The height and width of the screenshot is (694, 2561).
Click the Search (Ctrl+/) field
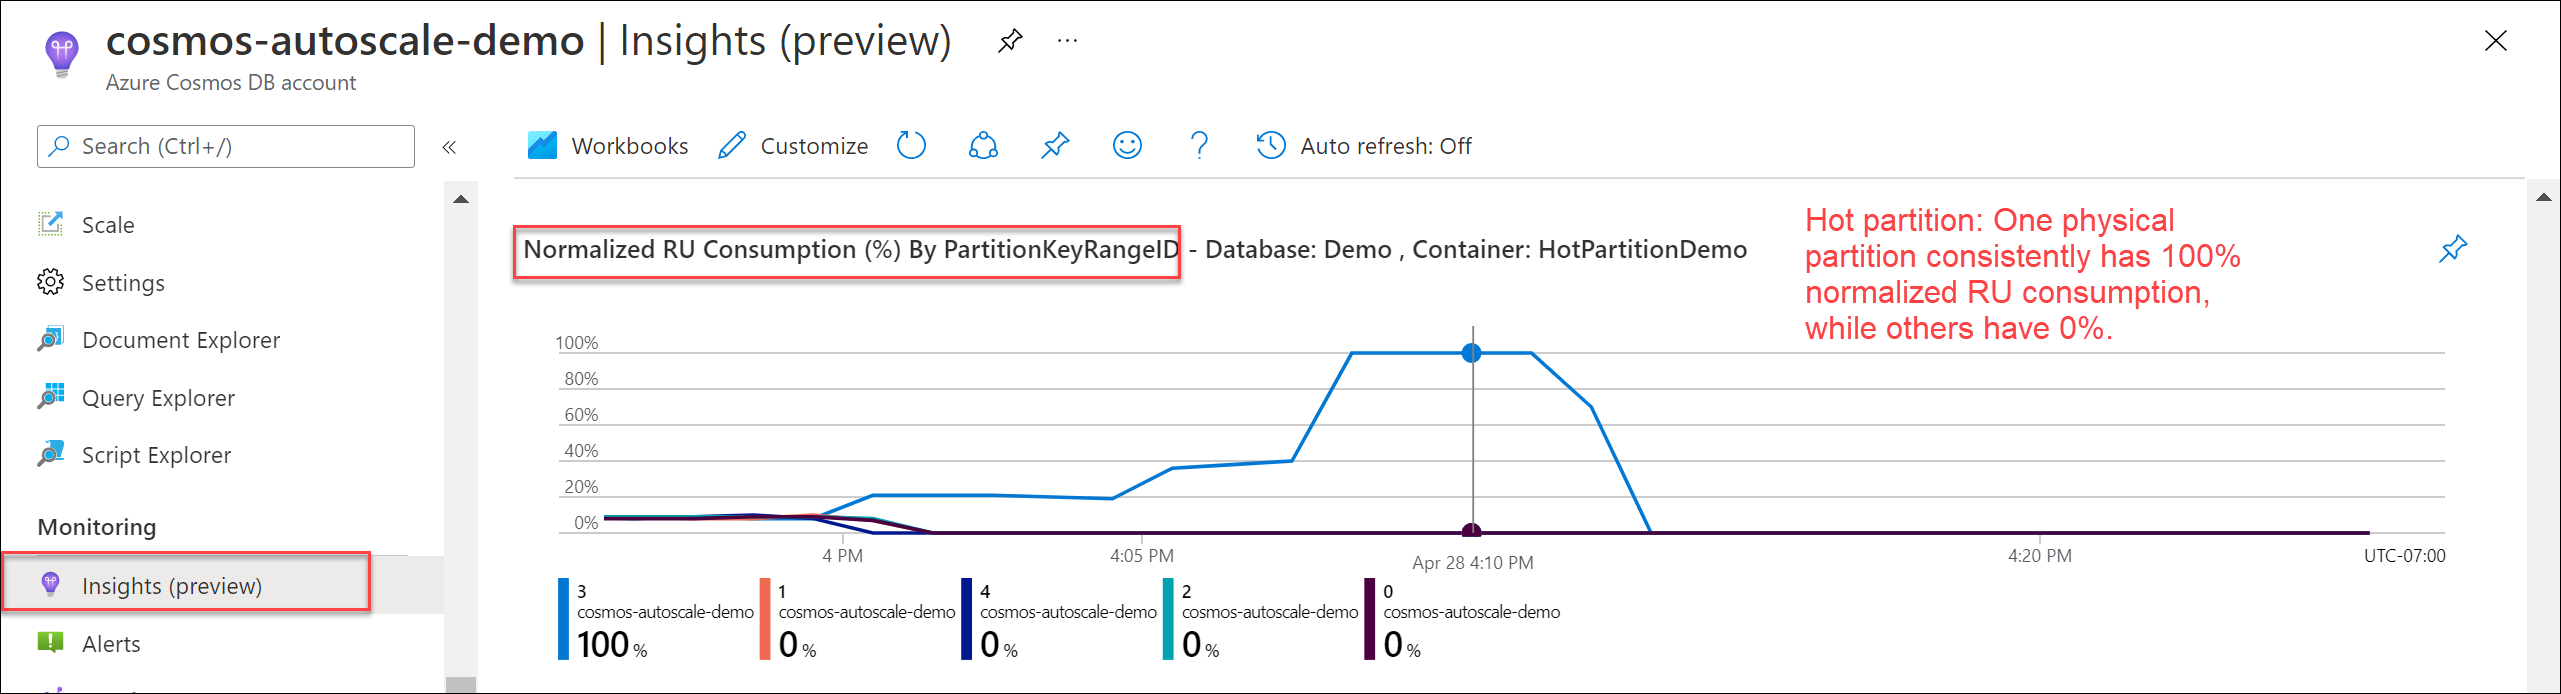(x=226, y=146)
